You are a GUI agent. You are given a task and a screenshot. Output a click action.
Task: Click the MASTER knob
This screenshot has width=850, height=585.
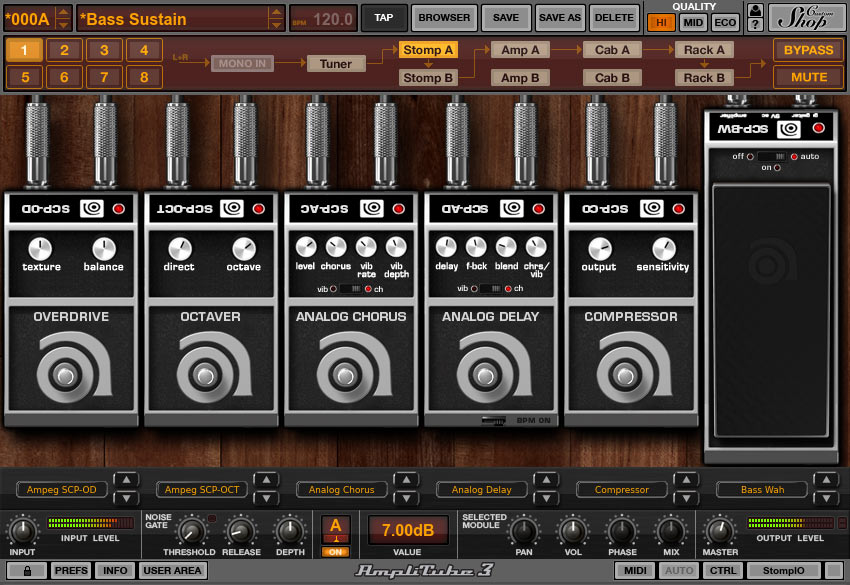[720, 531]
